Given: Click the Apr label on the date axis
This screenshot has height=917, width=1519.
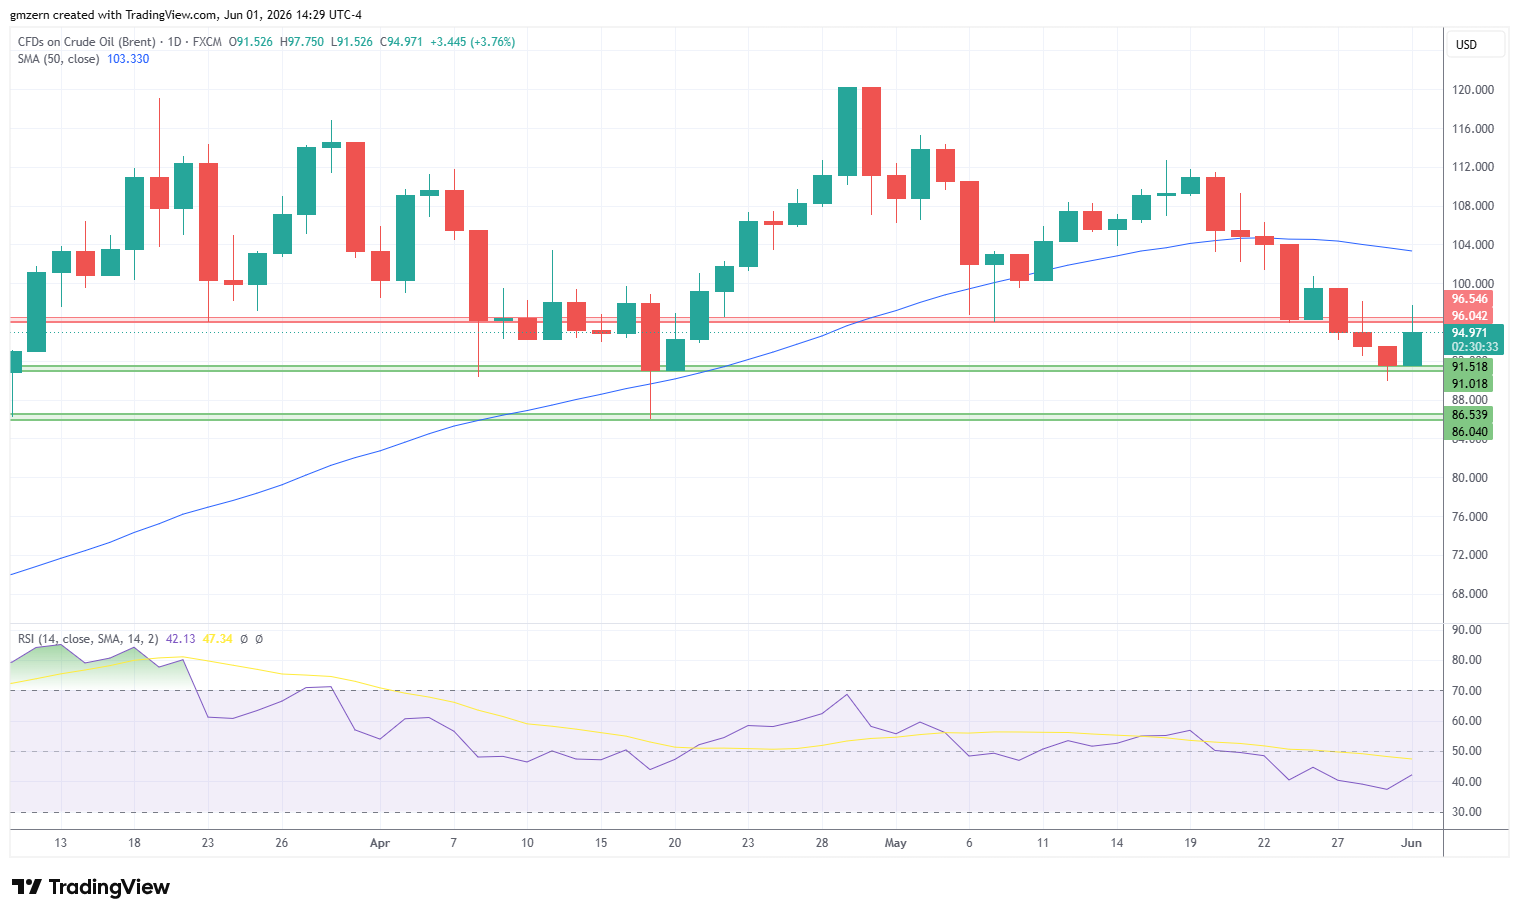Looking at the screenshot, I should tap(380, 843).
